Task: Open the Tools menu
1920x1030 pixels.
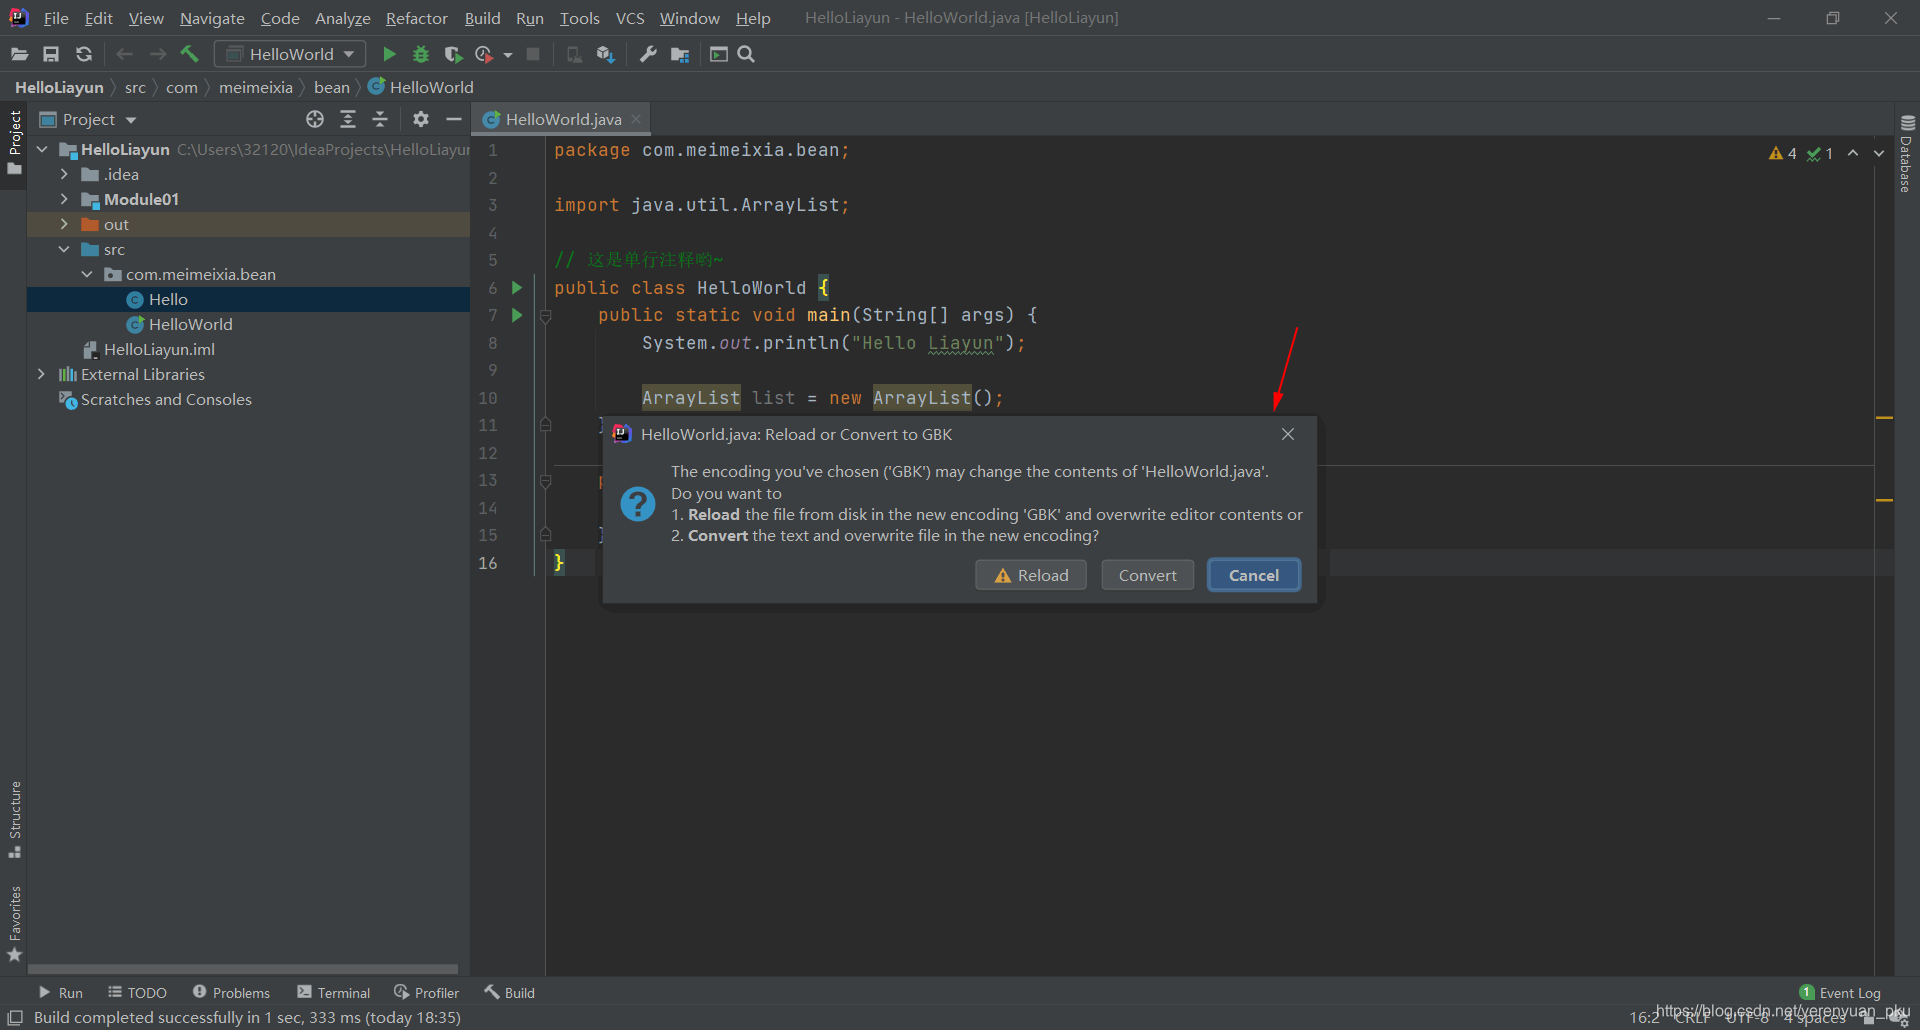Action: pos(580,18)
